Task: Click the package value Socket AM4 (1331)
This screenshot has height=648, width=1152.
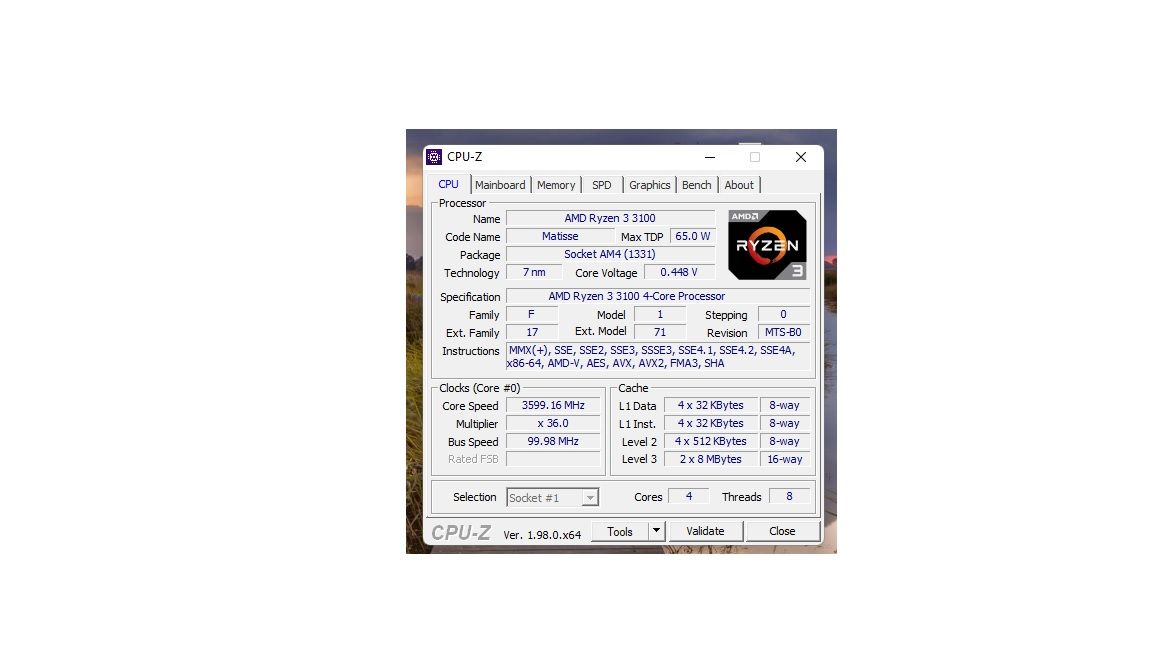Action: [610, 254]
